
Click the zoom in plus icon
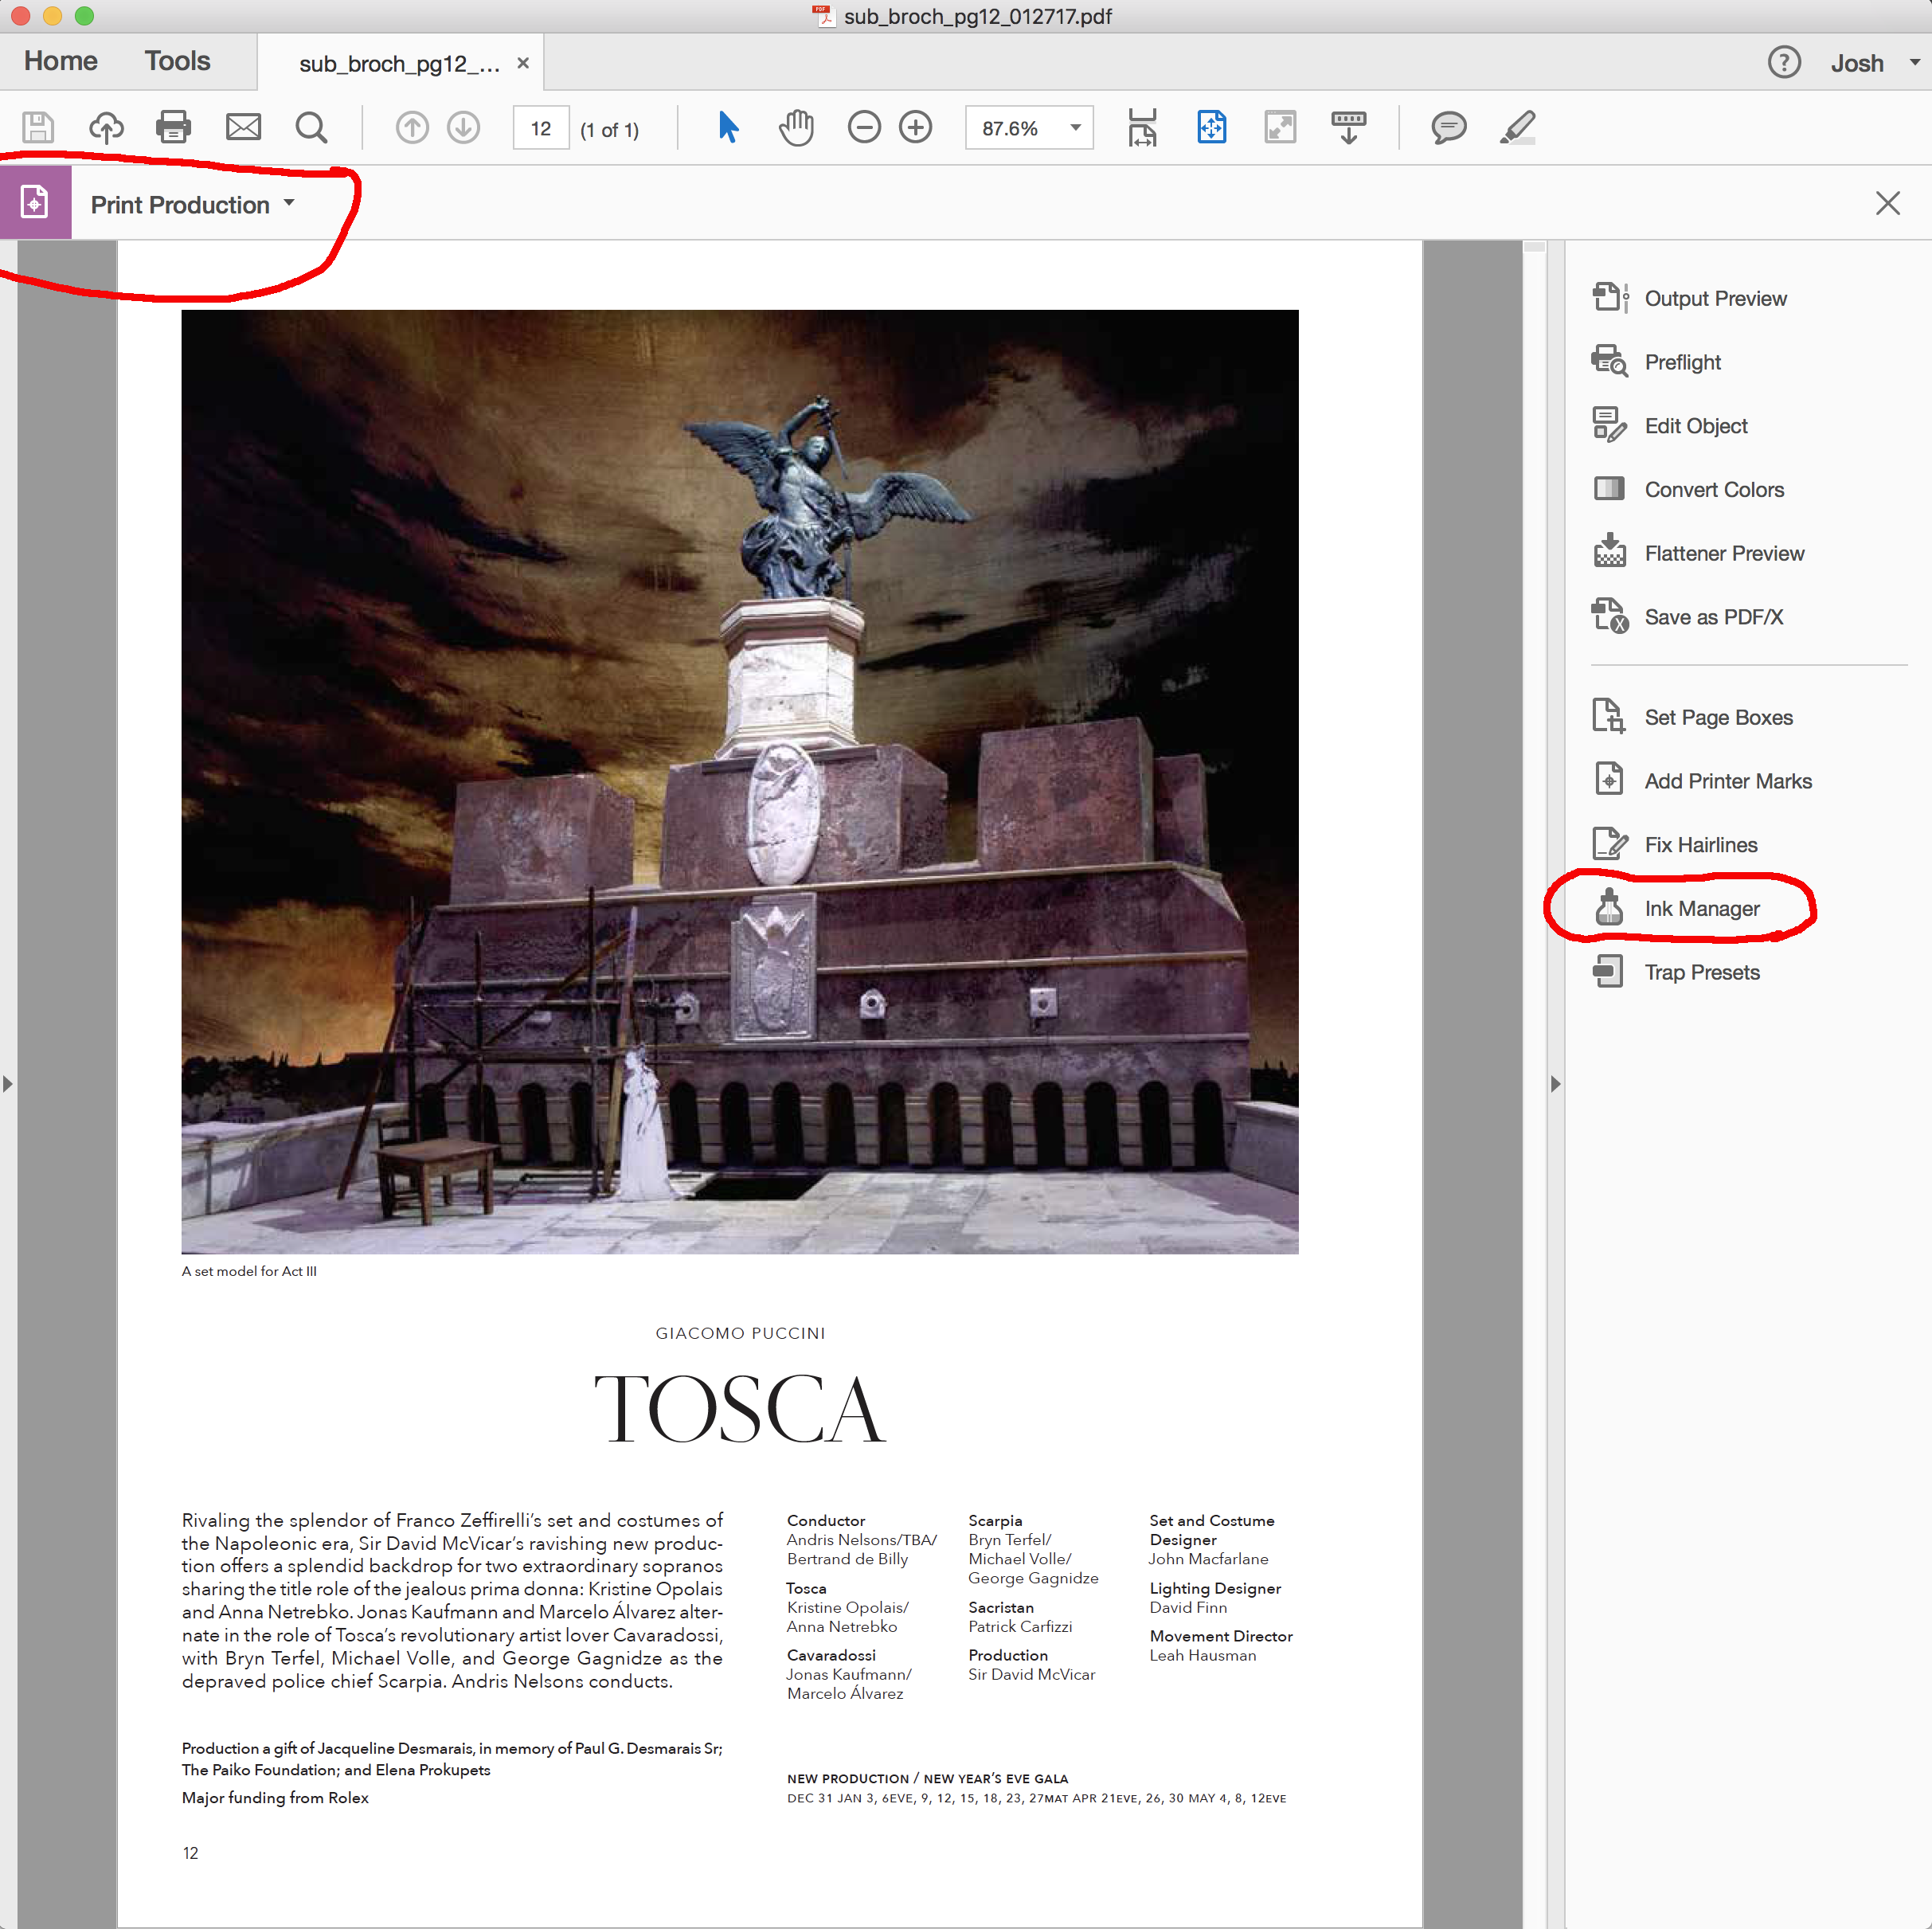pos(915,127)
